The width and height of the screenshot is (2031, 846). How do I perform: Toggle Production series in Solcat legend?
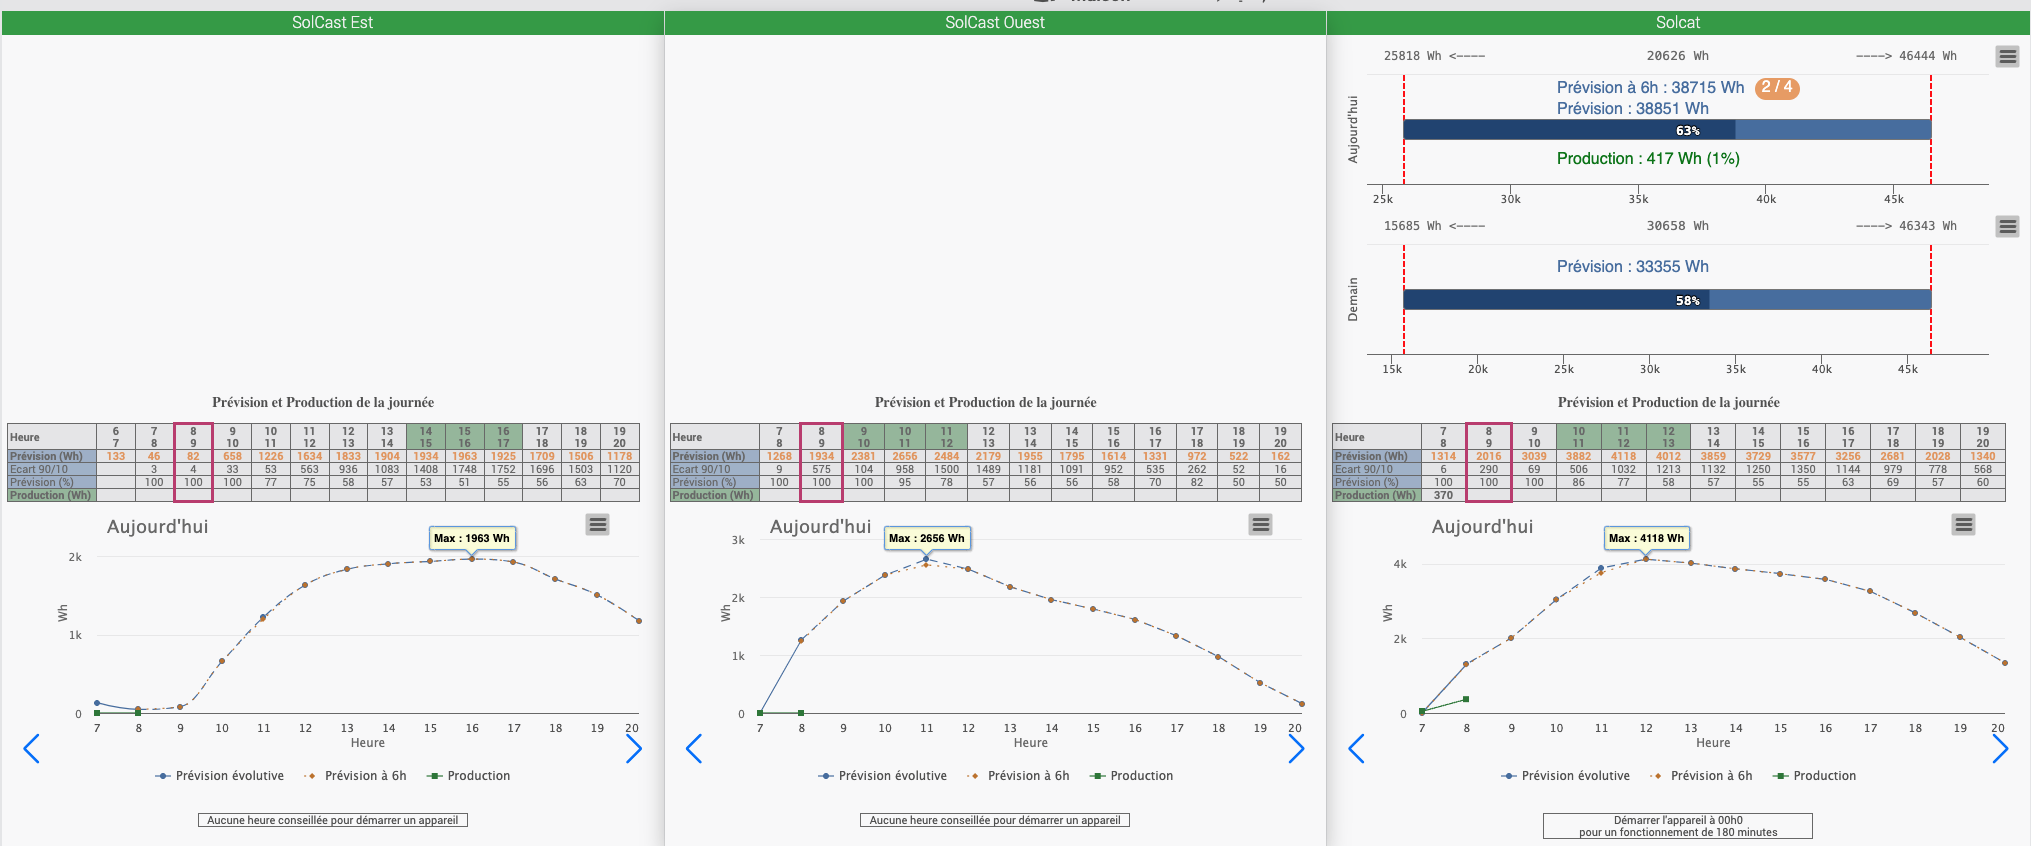pyautogui.click(x=1814, y=776)
